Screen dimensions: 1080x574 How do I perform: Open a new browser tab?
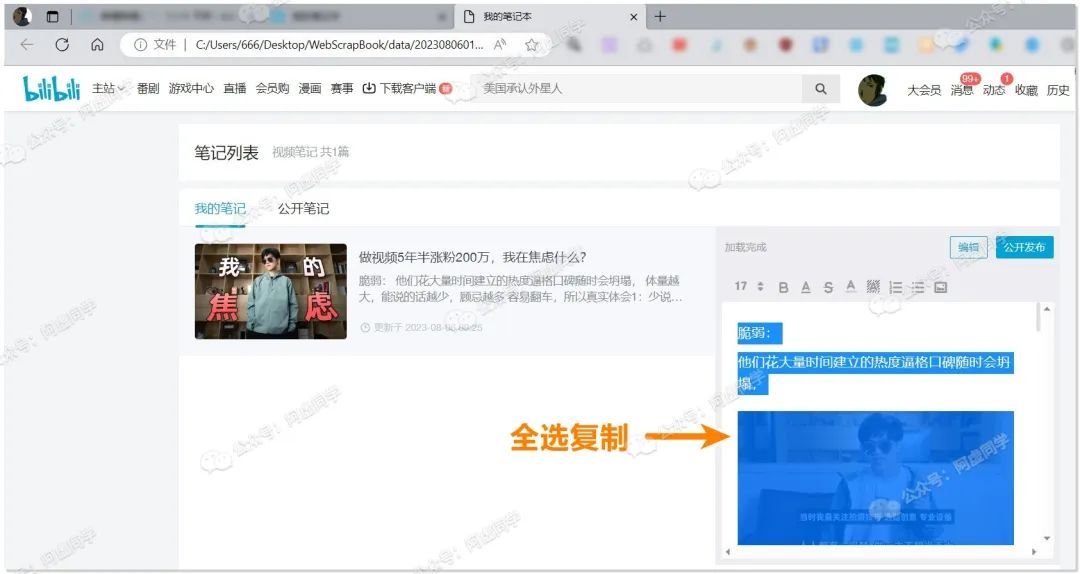[660, 17]
